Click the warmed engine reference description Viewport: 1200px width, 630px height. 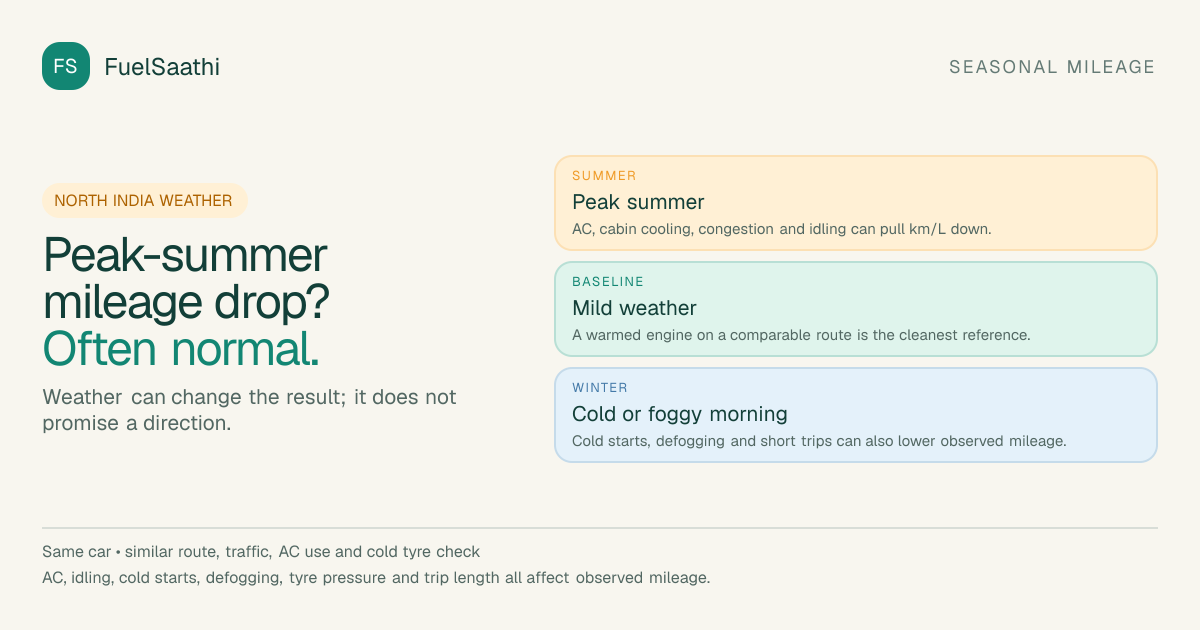pyautogui.click(x=801, y=335)
